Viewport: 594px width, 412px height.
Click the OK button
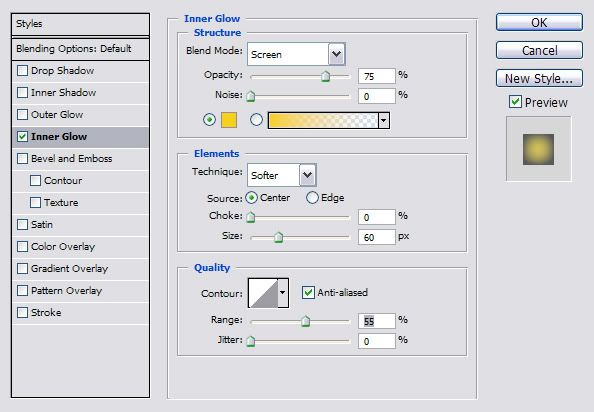(539, 23)
